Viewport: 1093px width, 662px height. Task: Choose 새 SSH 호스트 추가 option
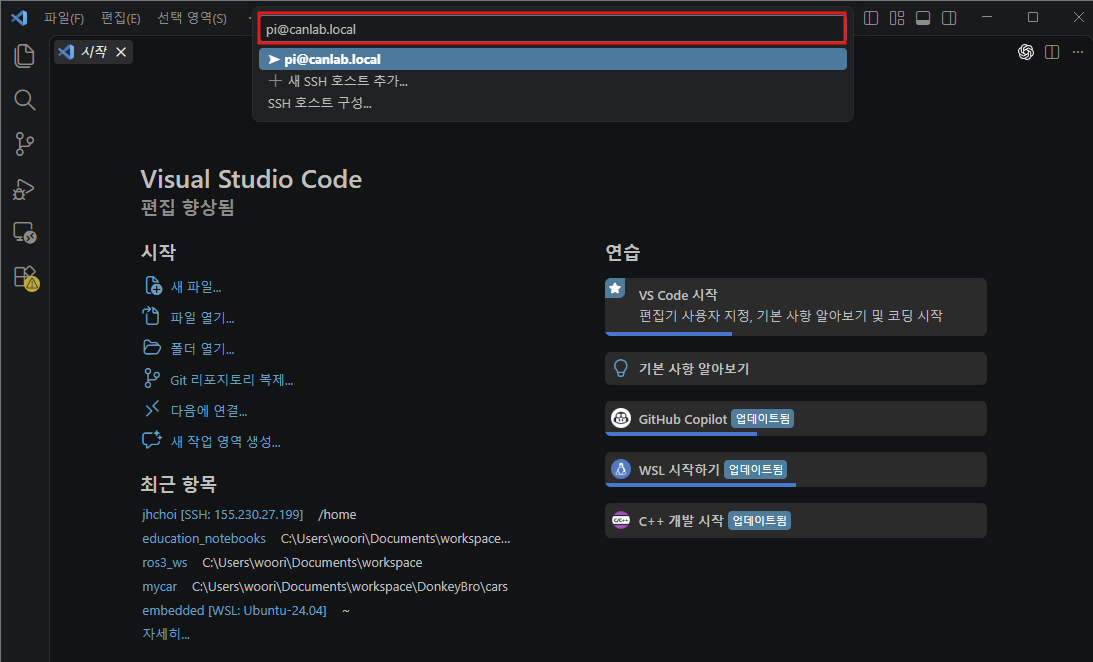(553, 81)
